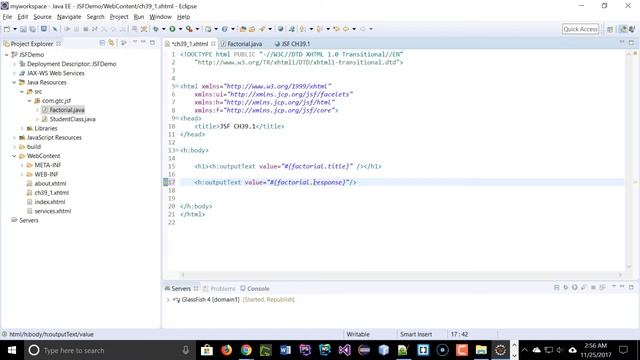The width and height of the screenshot is (640, 360).
Task: Open the Window menu
Action: click(160, 17)
